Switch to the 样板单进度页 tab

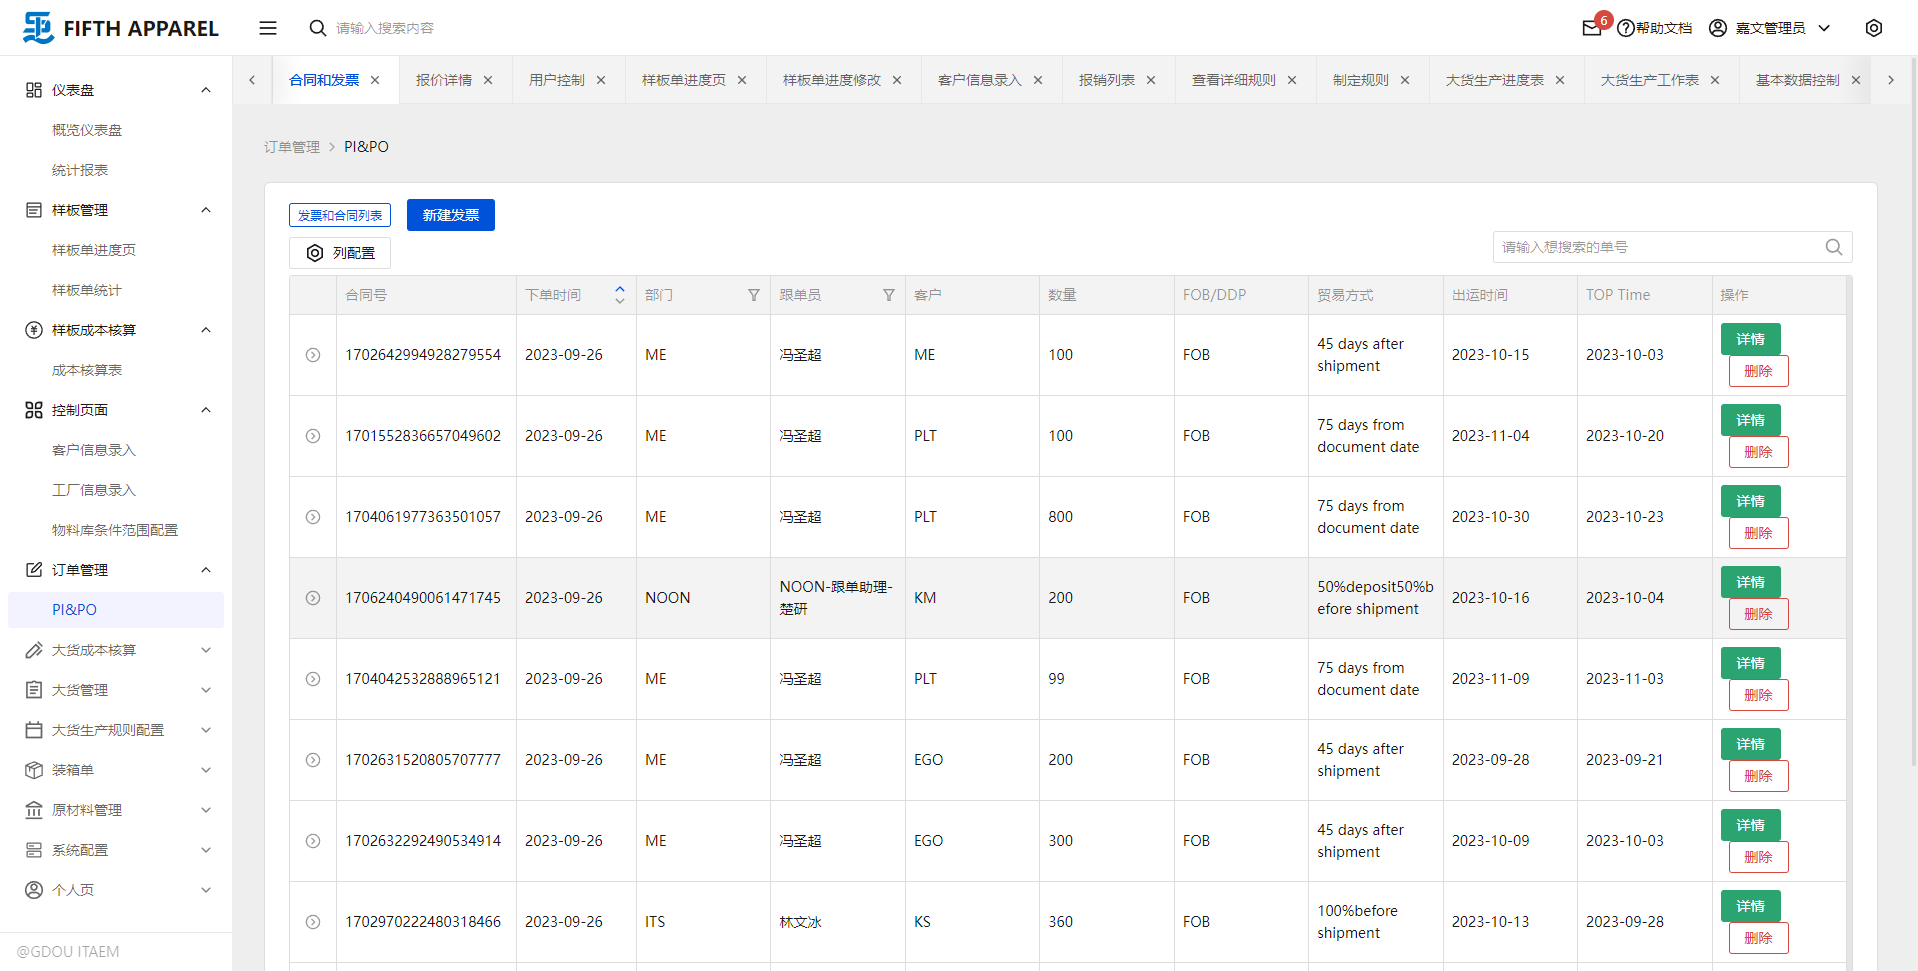[684, 80]
